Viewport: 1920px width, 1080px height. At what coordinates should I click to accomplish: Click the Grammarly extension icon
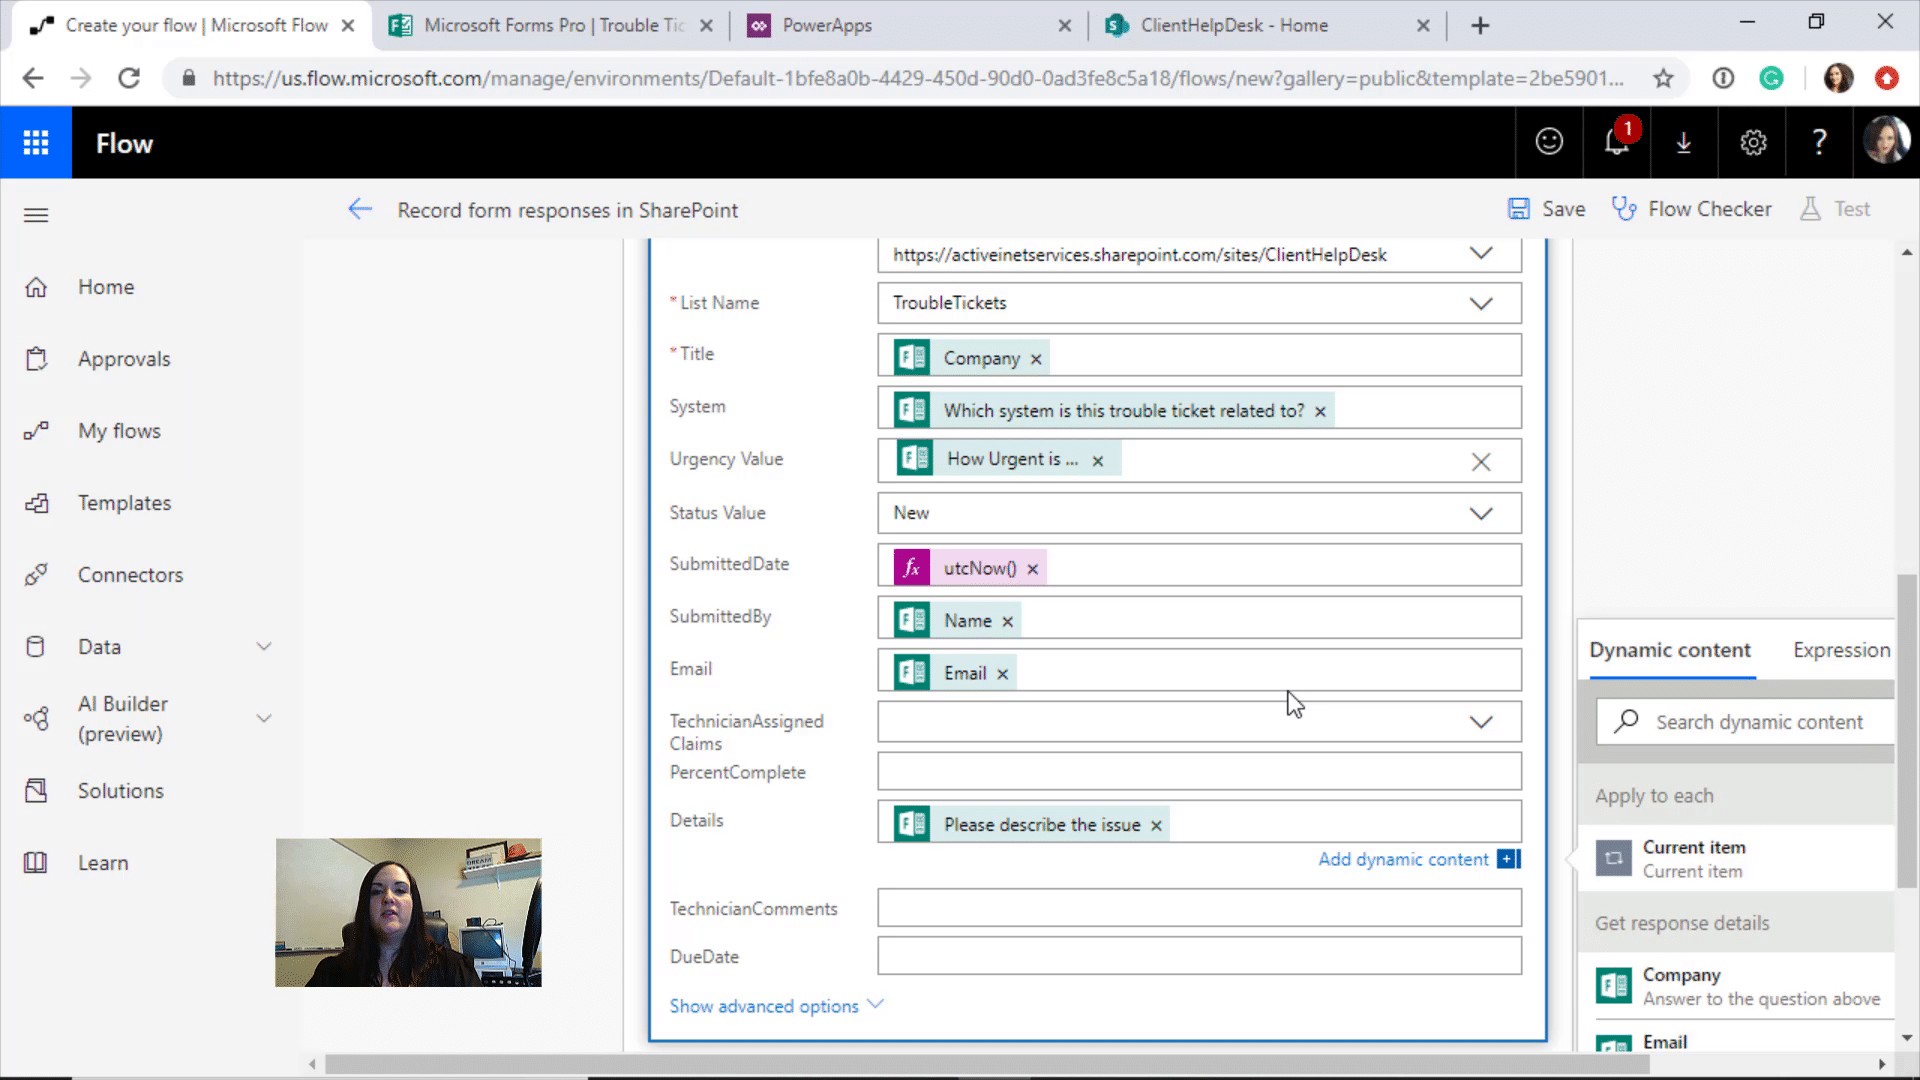click(1771, 78)
